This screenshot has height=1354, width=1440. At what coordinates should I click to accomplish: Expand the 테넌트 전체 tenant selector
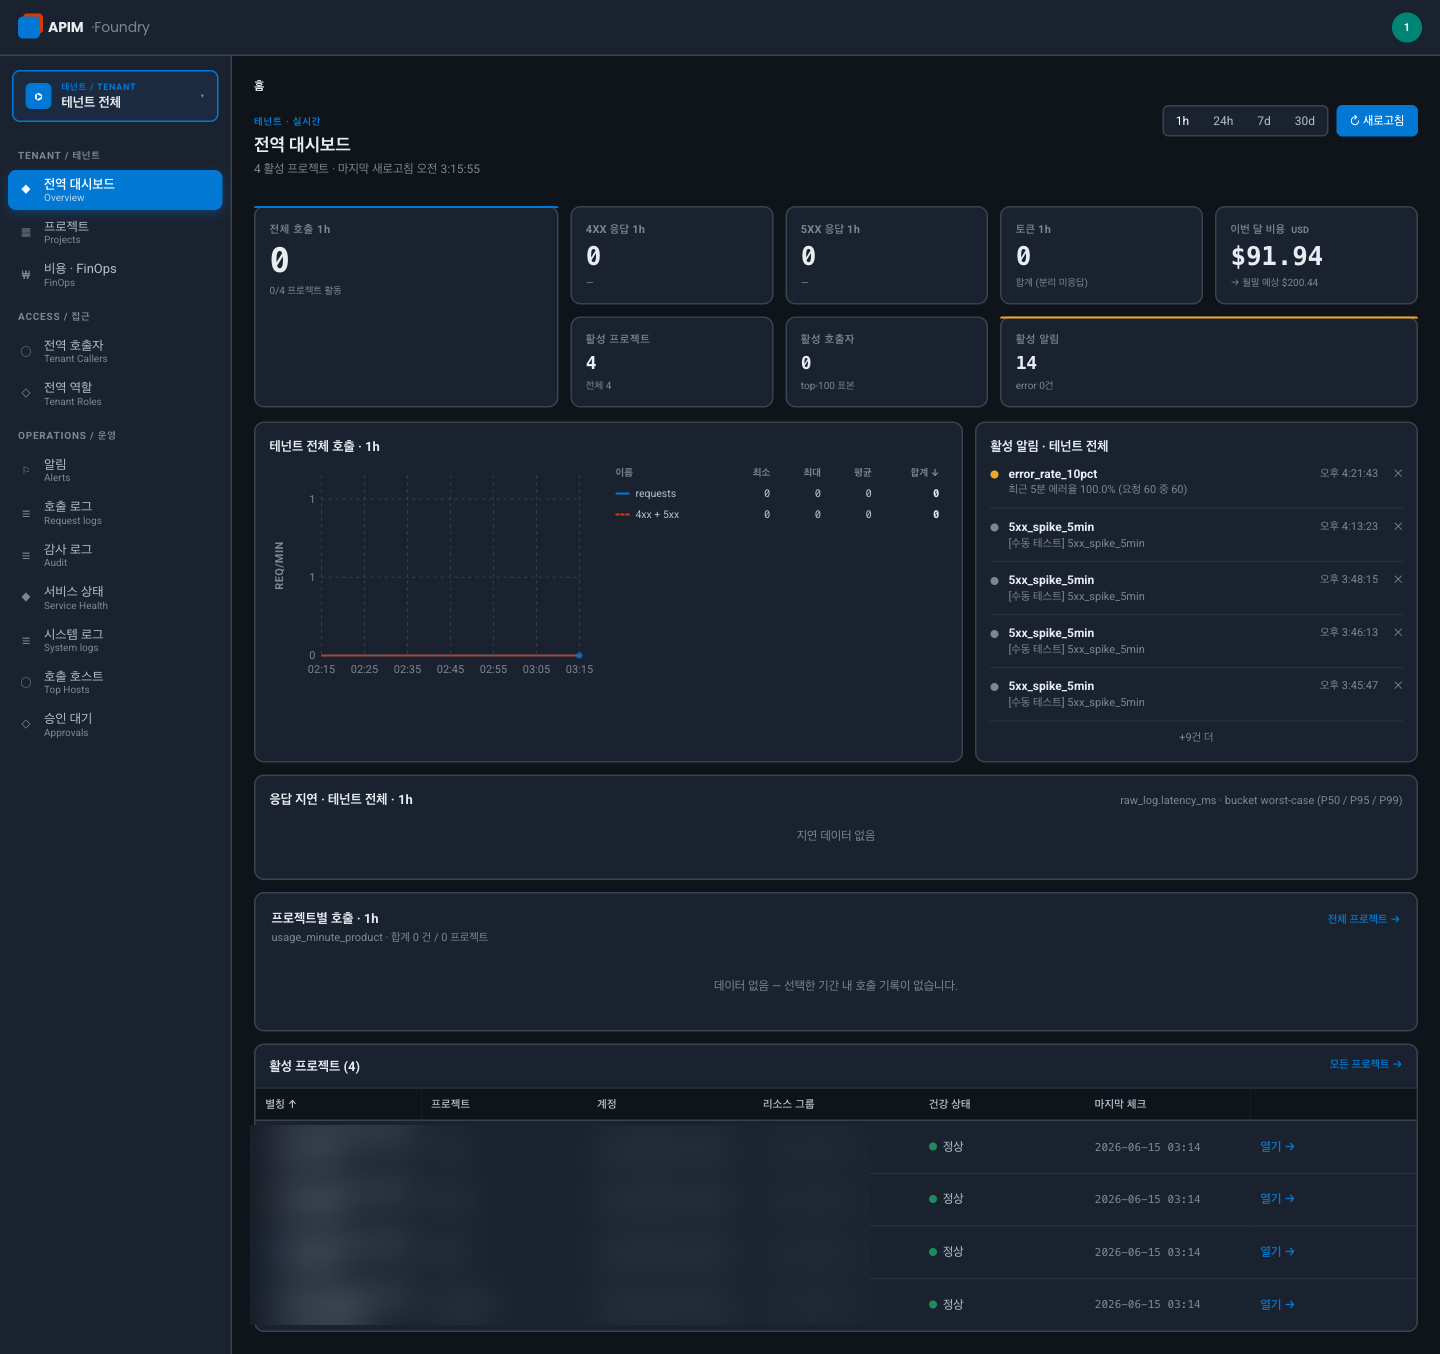tap(115, 96)
